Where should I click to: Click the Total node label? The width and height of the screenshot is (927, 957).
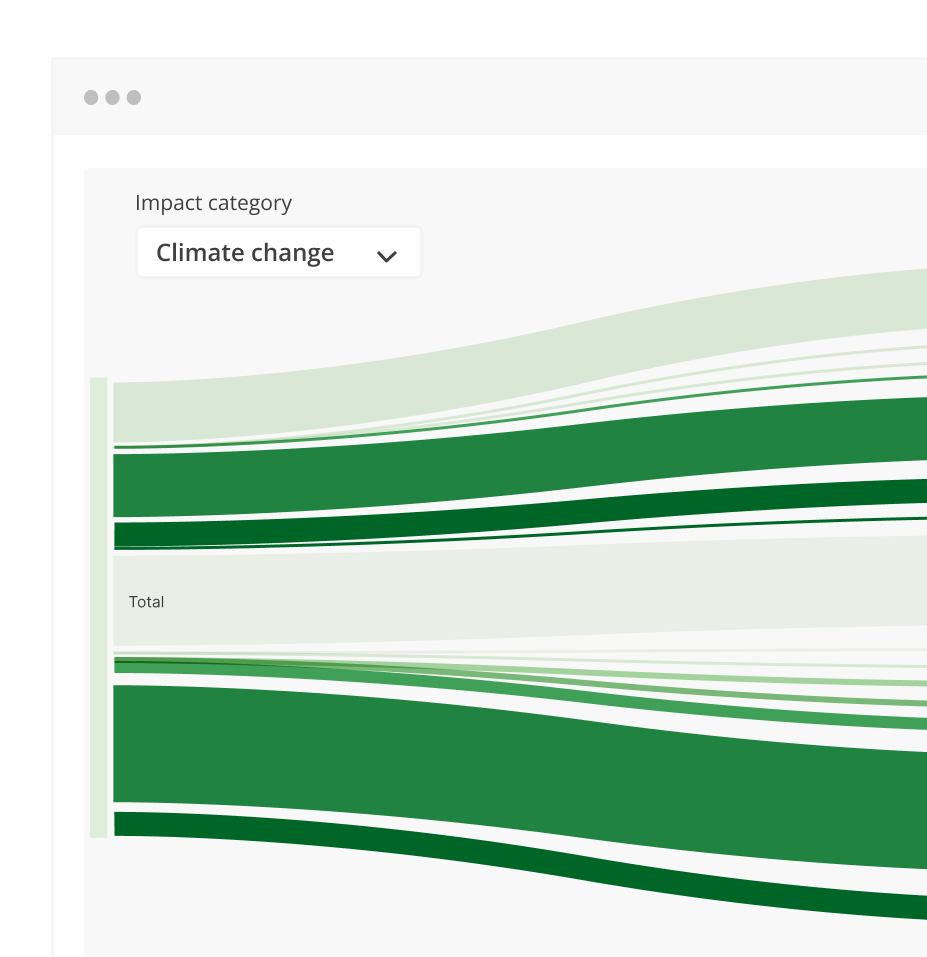[x=146, y=601]
